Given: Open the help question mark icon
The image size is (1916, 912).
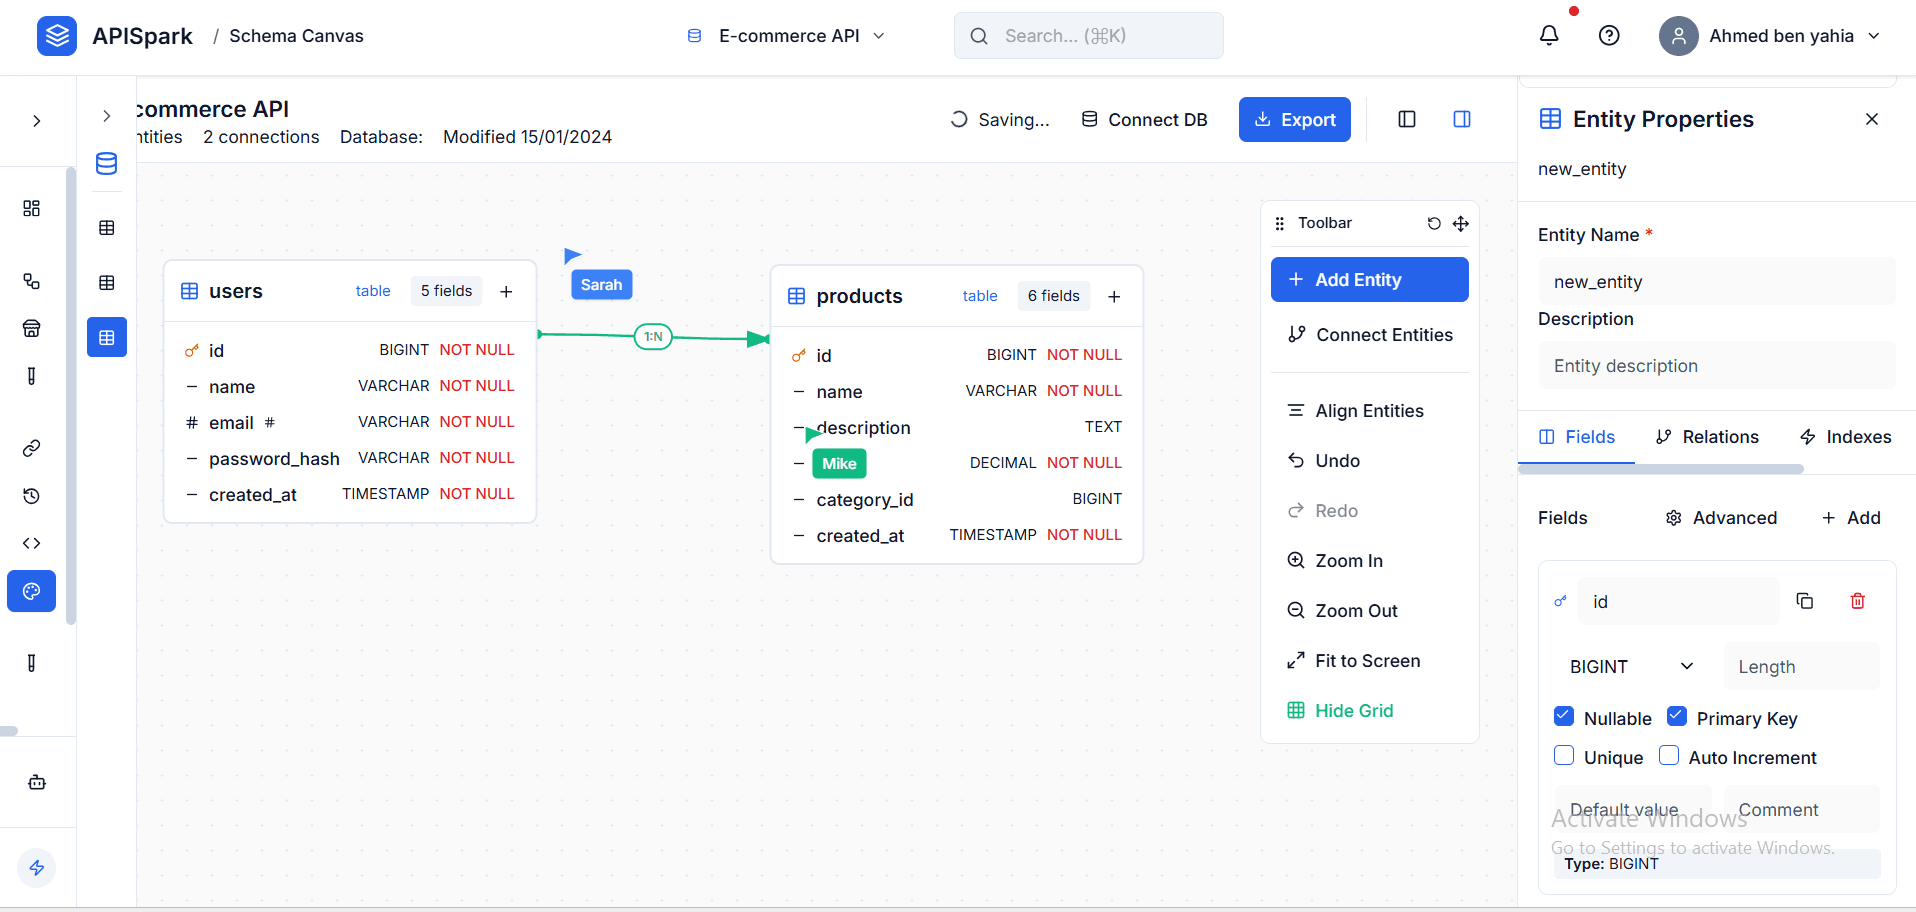Looking at the screenshot, I should point(1609,36).
